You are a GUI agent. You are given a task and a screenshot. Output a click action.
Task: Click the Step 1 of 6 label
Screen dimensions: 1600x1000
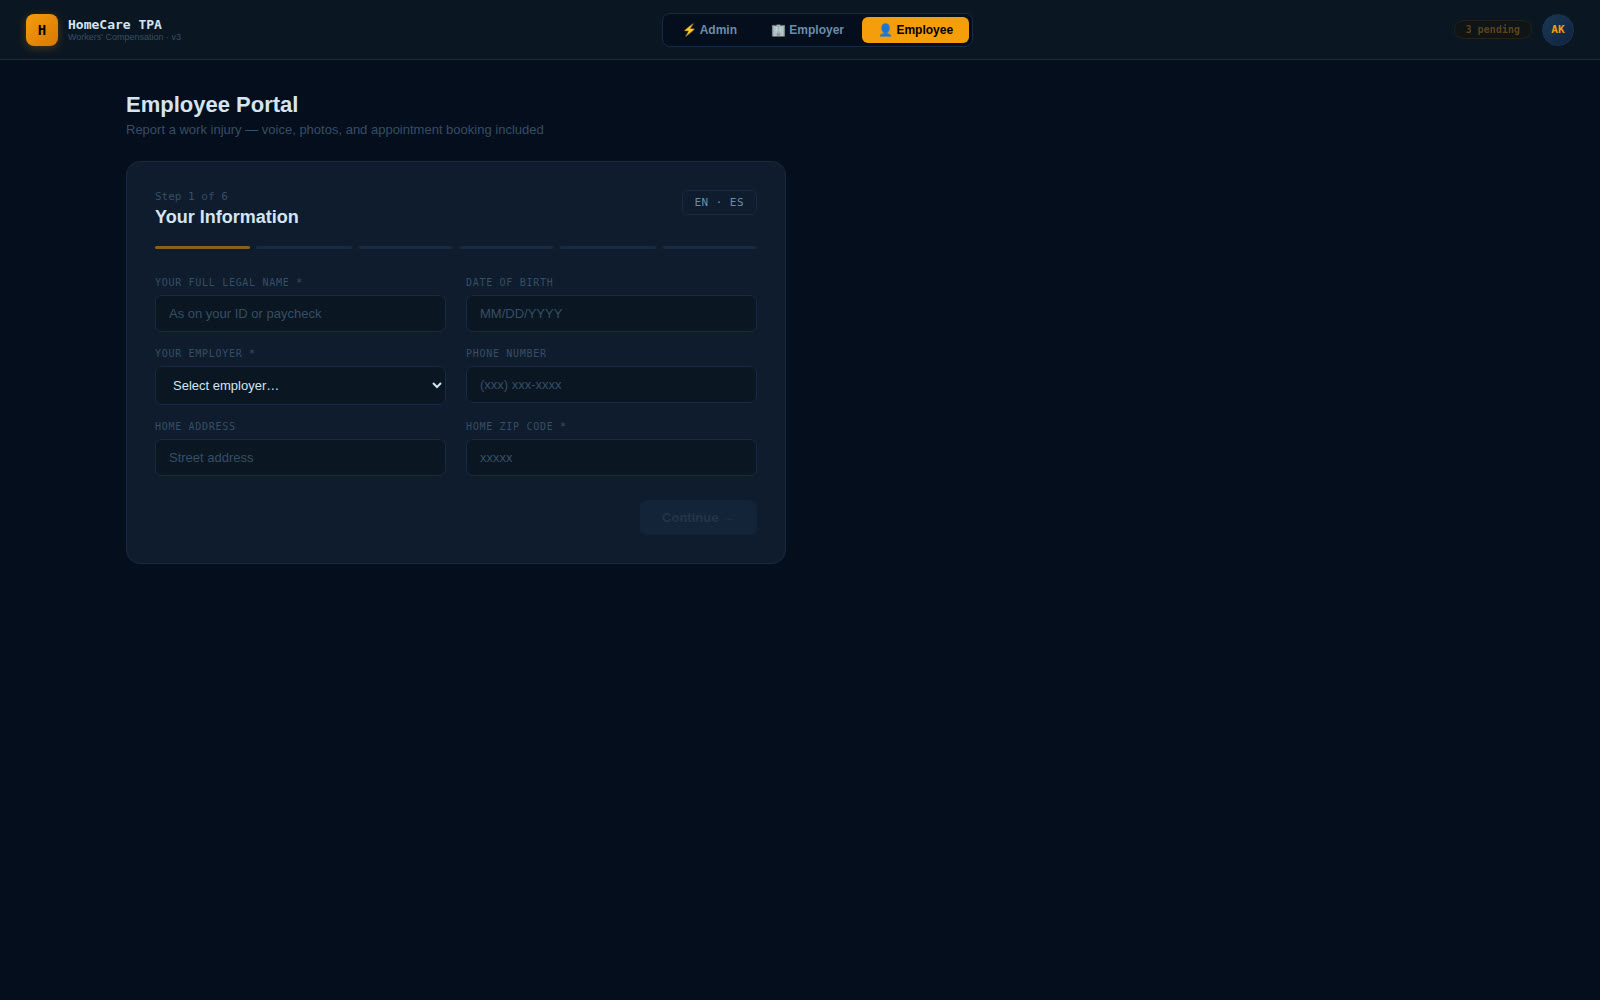click(191, 196)
